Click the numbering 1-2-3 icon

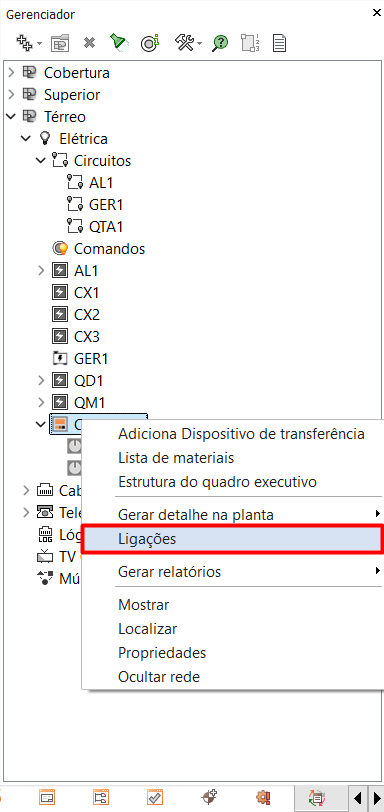[x=250, y=43]
